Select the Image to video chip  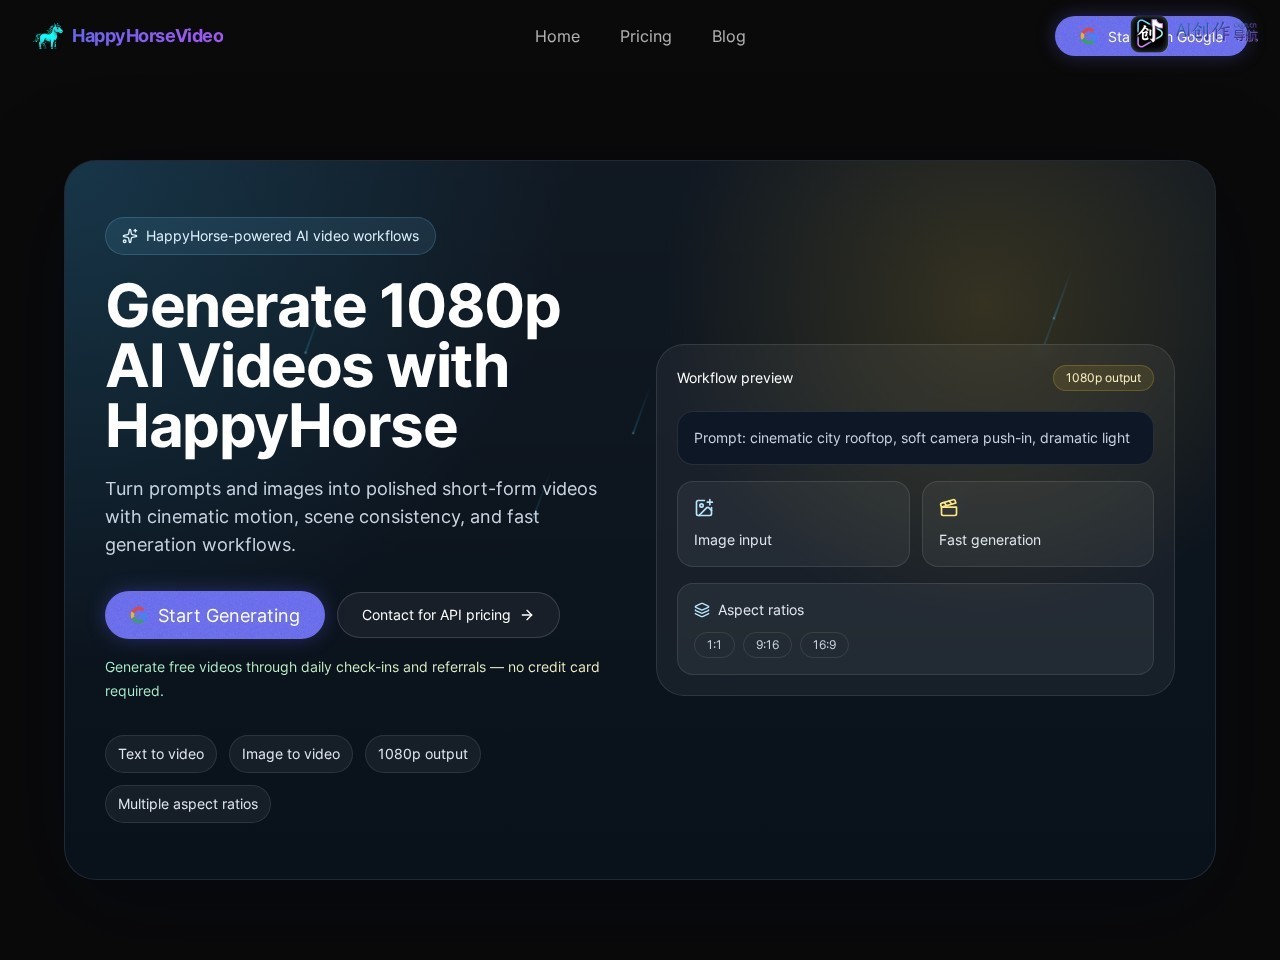coord(291,754)
